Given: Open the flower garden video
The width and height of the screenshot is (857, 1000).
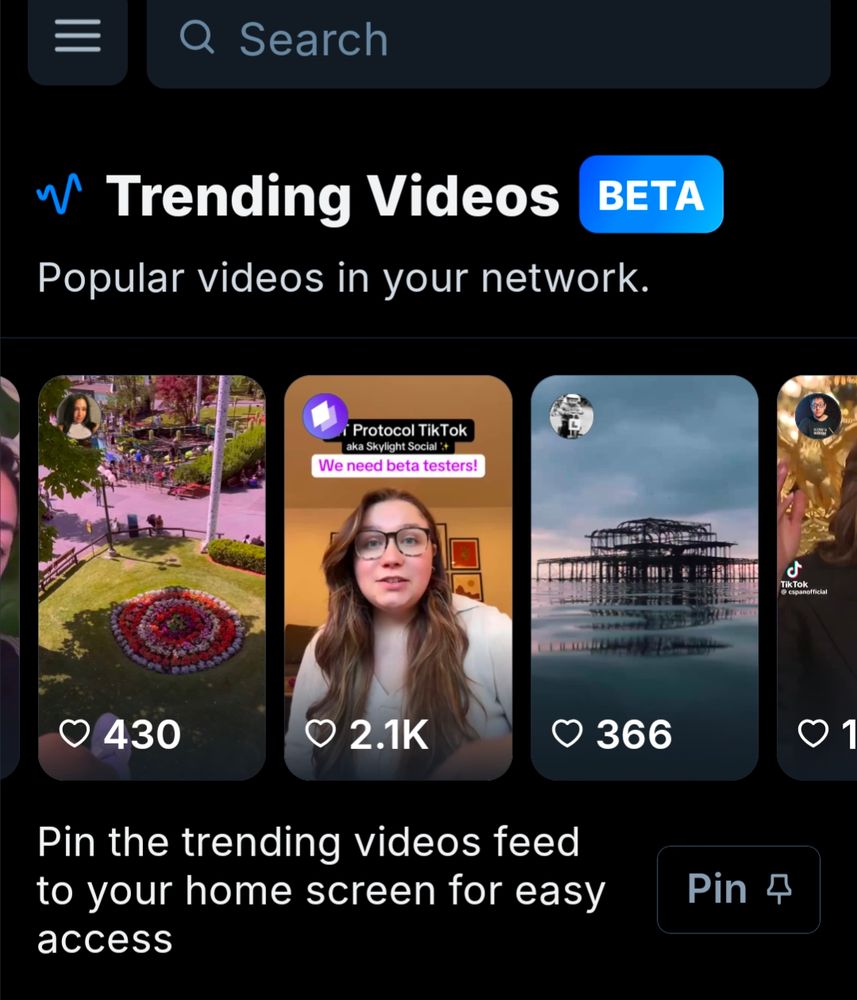Looking at the screenshot, I should tap(152, 577).
